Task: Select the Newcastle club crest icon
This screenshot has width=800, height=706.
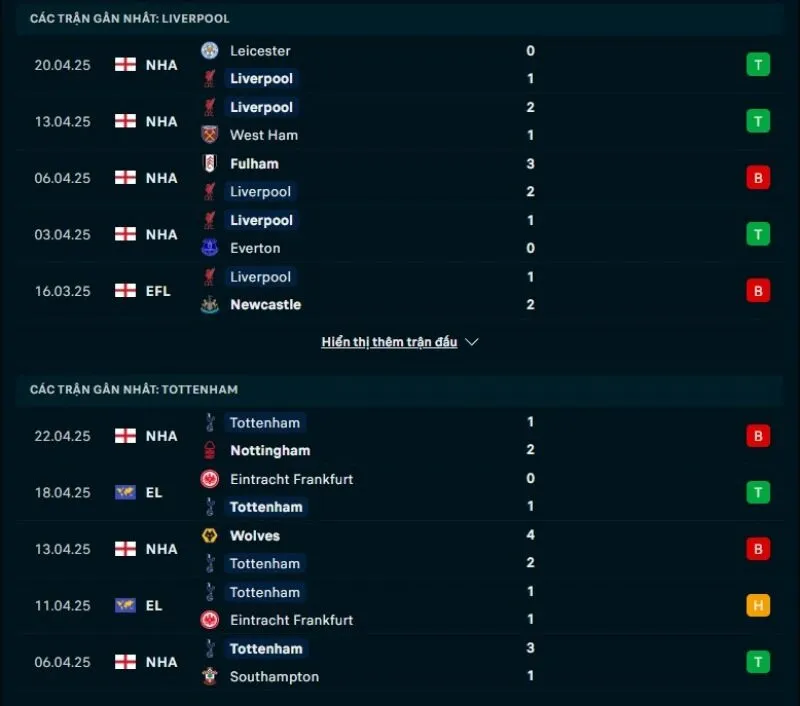Action: [210, 304]
